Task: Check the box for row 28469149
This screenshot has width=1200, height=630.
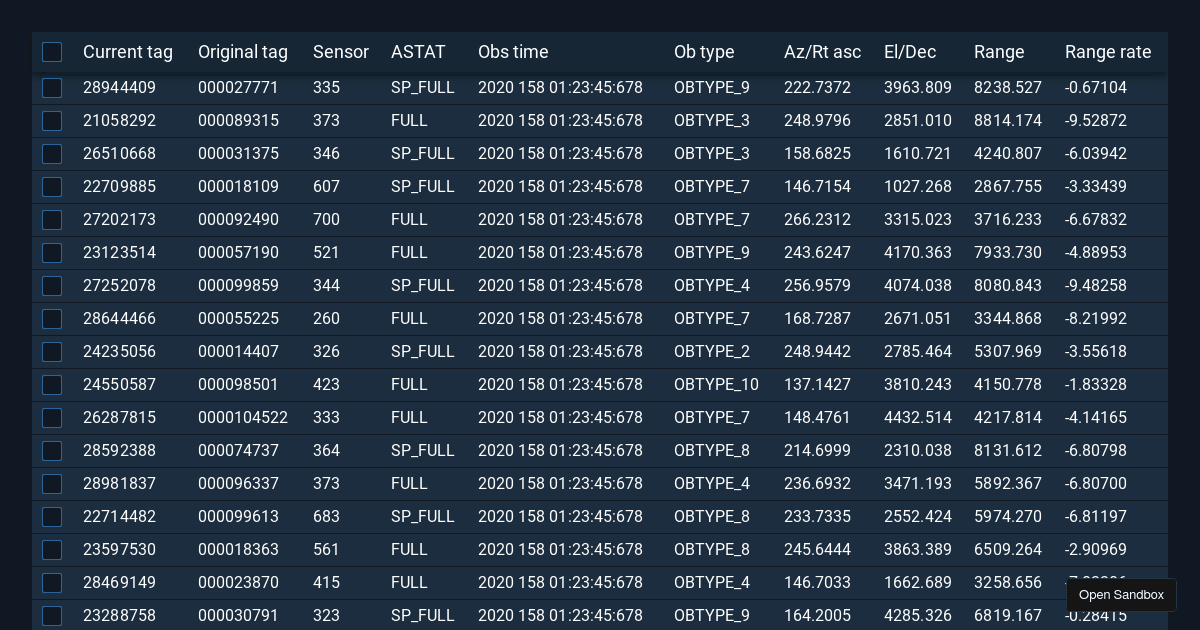Action: (52, 583)
